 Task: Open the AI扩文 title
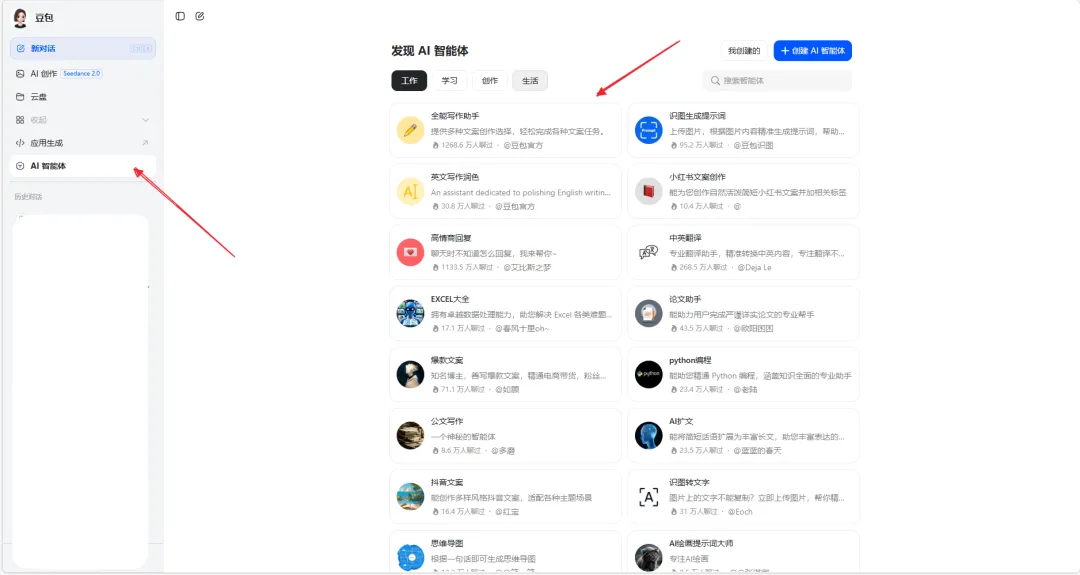point(681,421)
